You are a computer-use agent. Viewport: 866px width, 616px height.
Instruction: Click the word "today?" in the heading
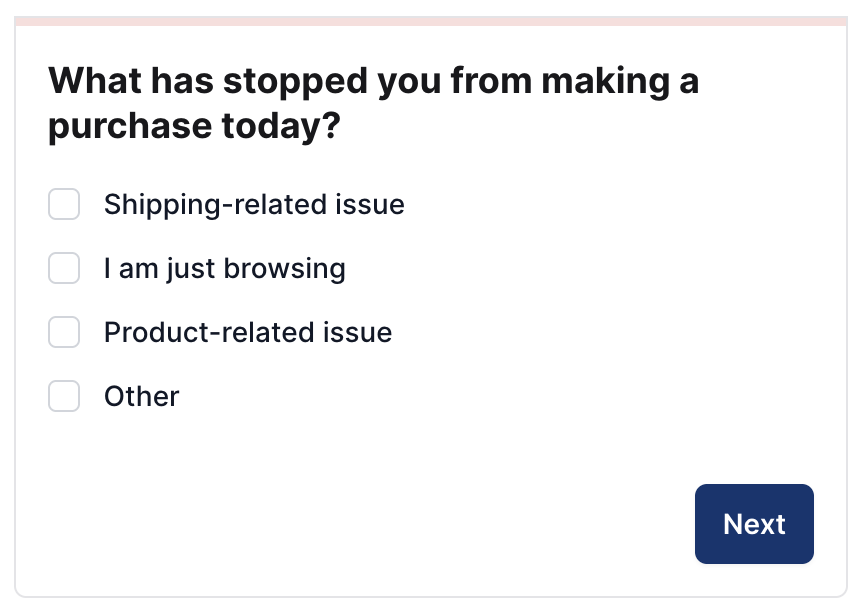[x=281, y=127]
